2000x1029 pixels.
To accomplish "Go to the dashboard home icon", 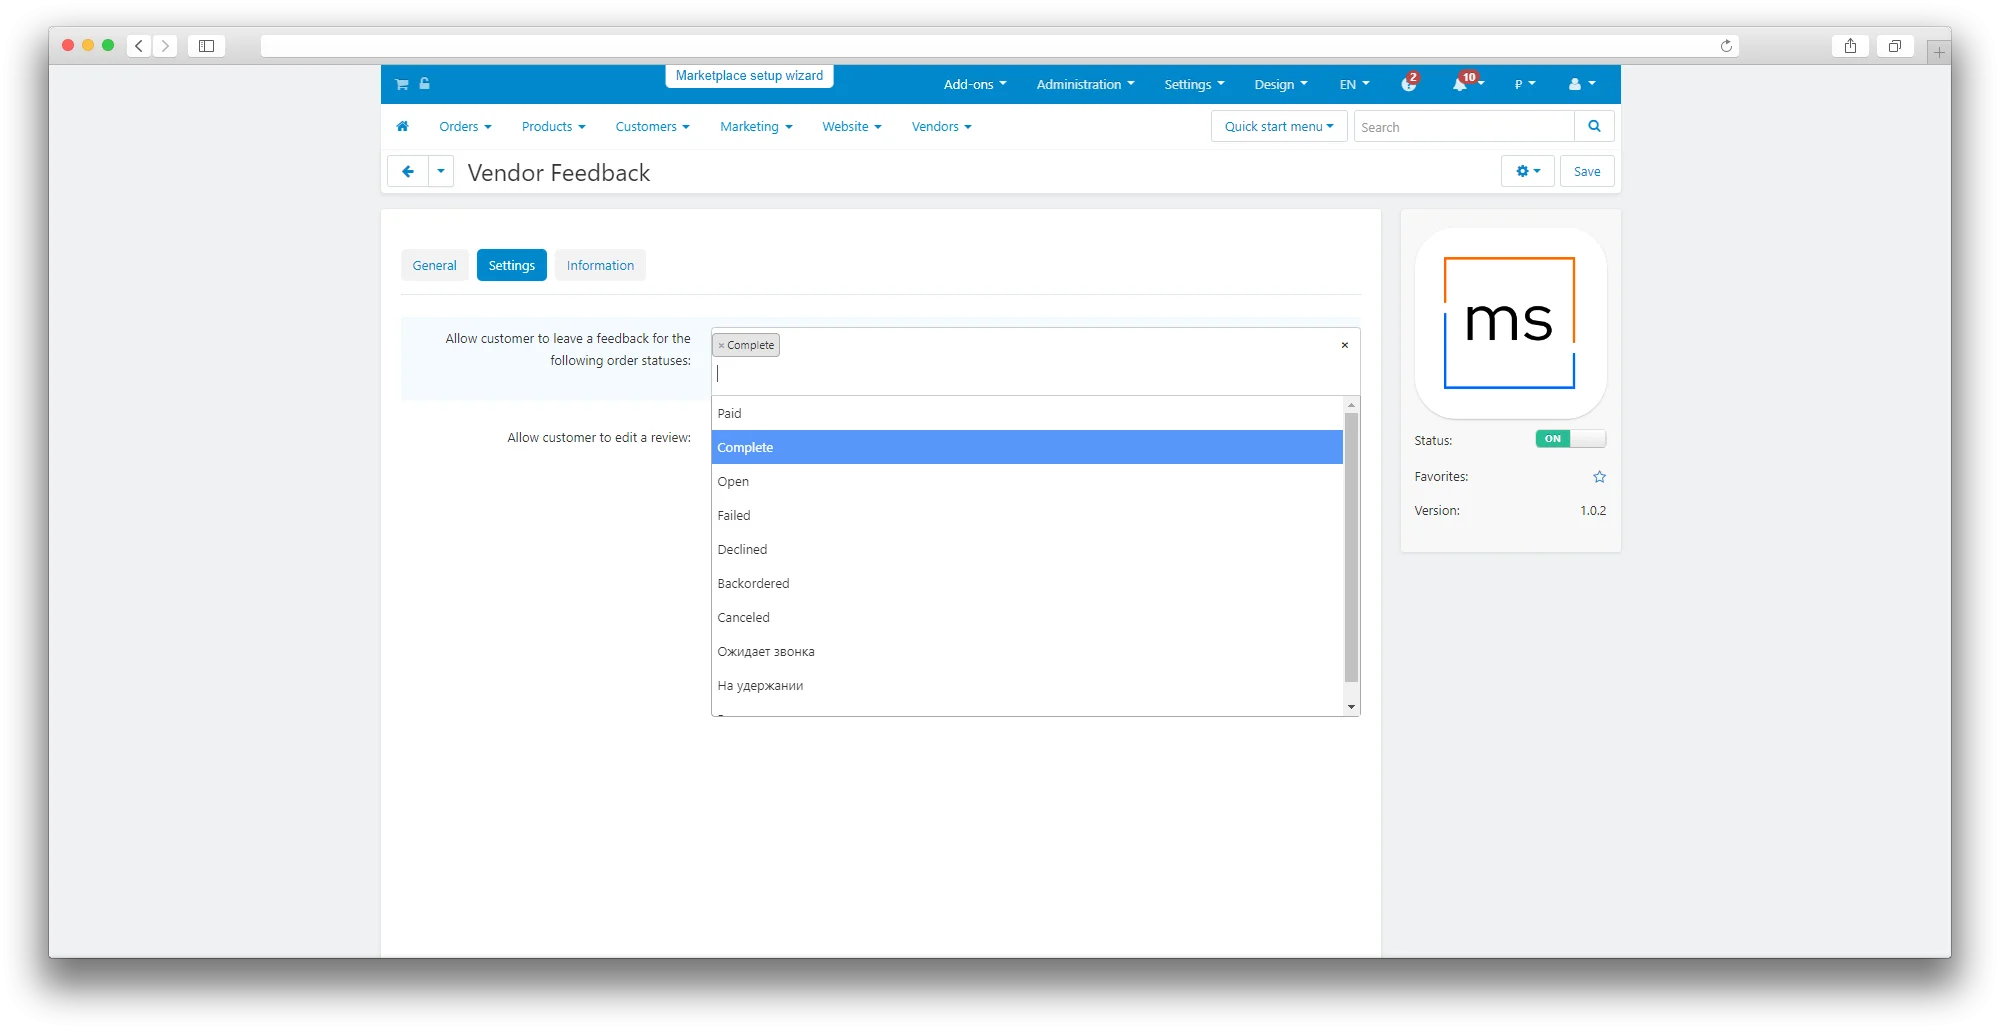I will [x=402, y=126].
